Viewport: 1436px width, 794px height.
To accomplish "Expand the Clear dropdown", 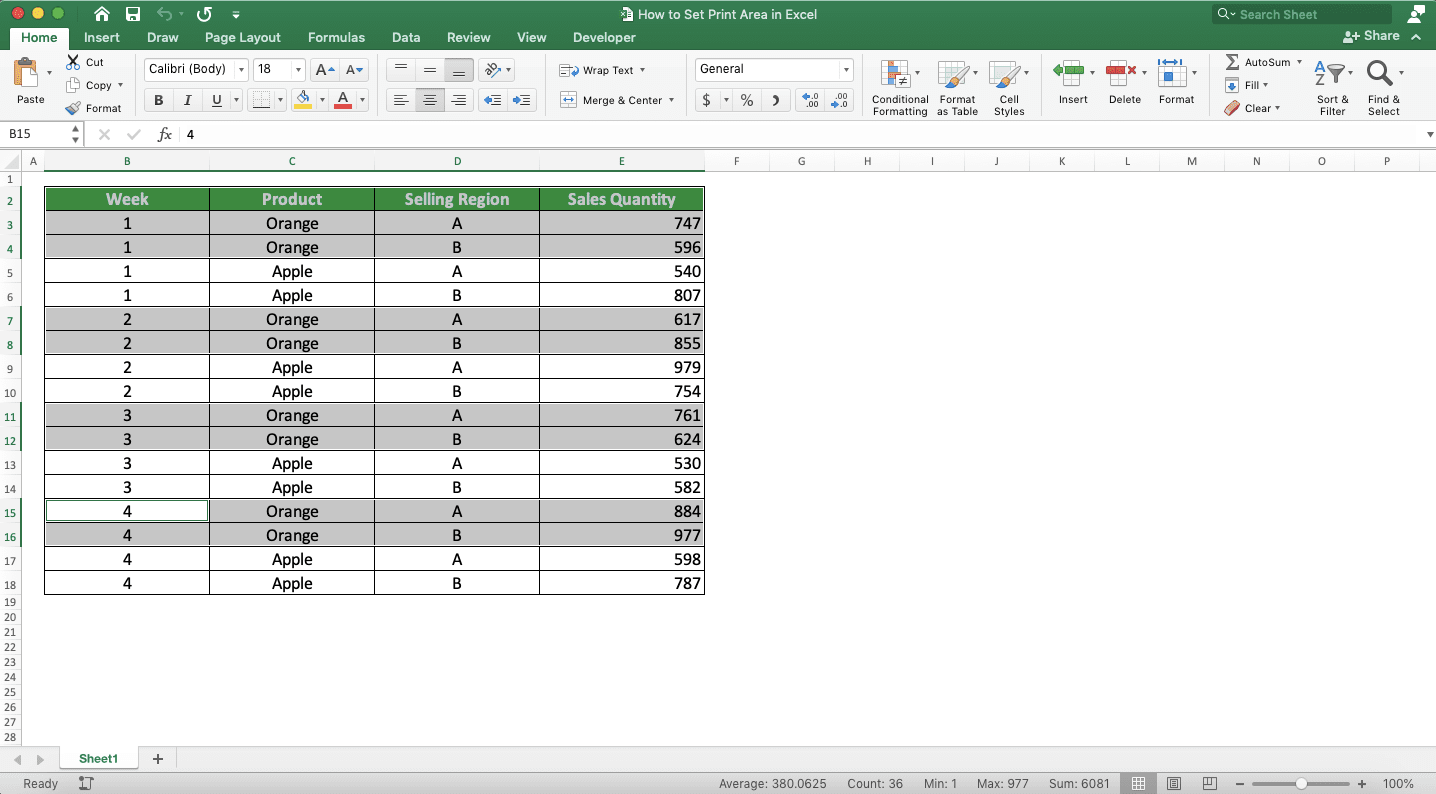I will 1278,108.
